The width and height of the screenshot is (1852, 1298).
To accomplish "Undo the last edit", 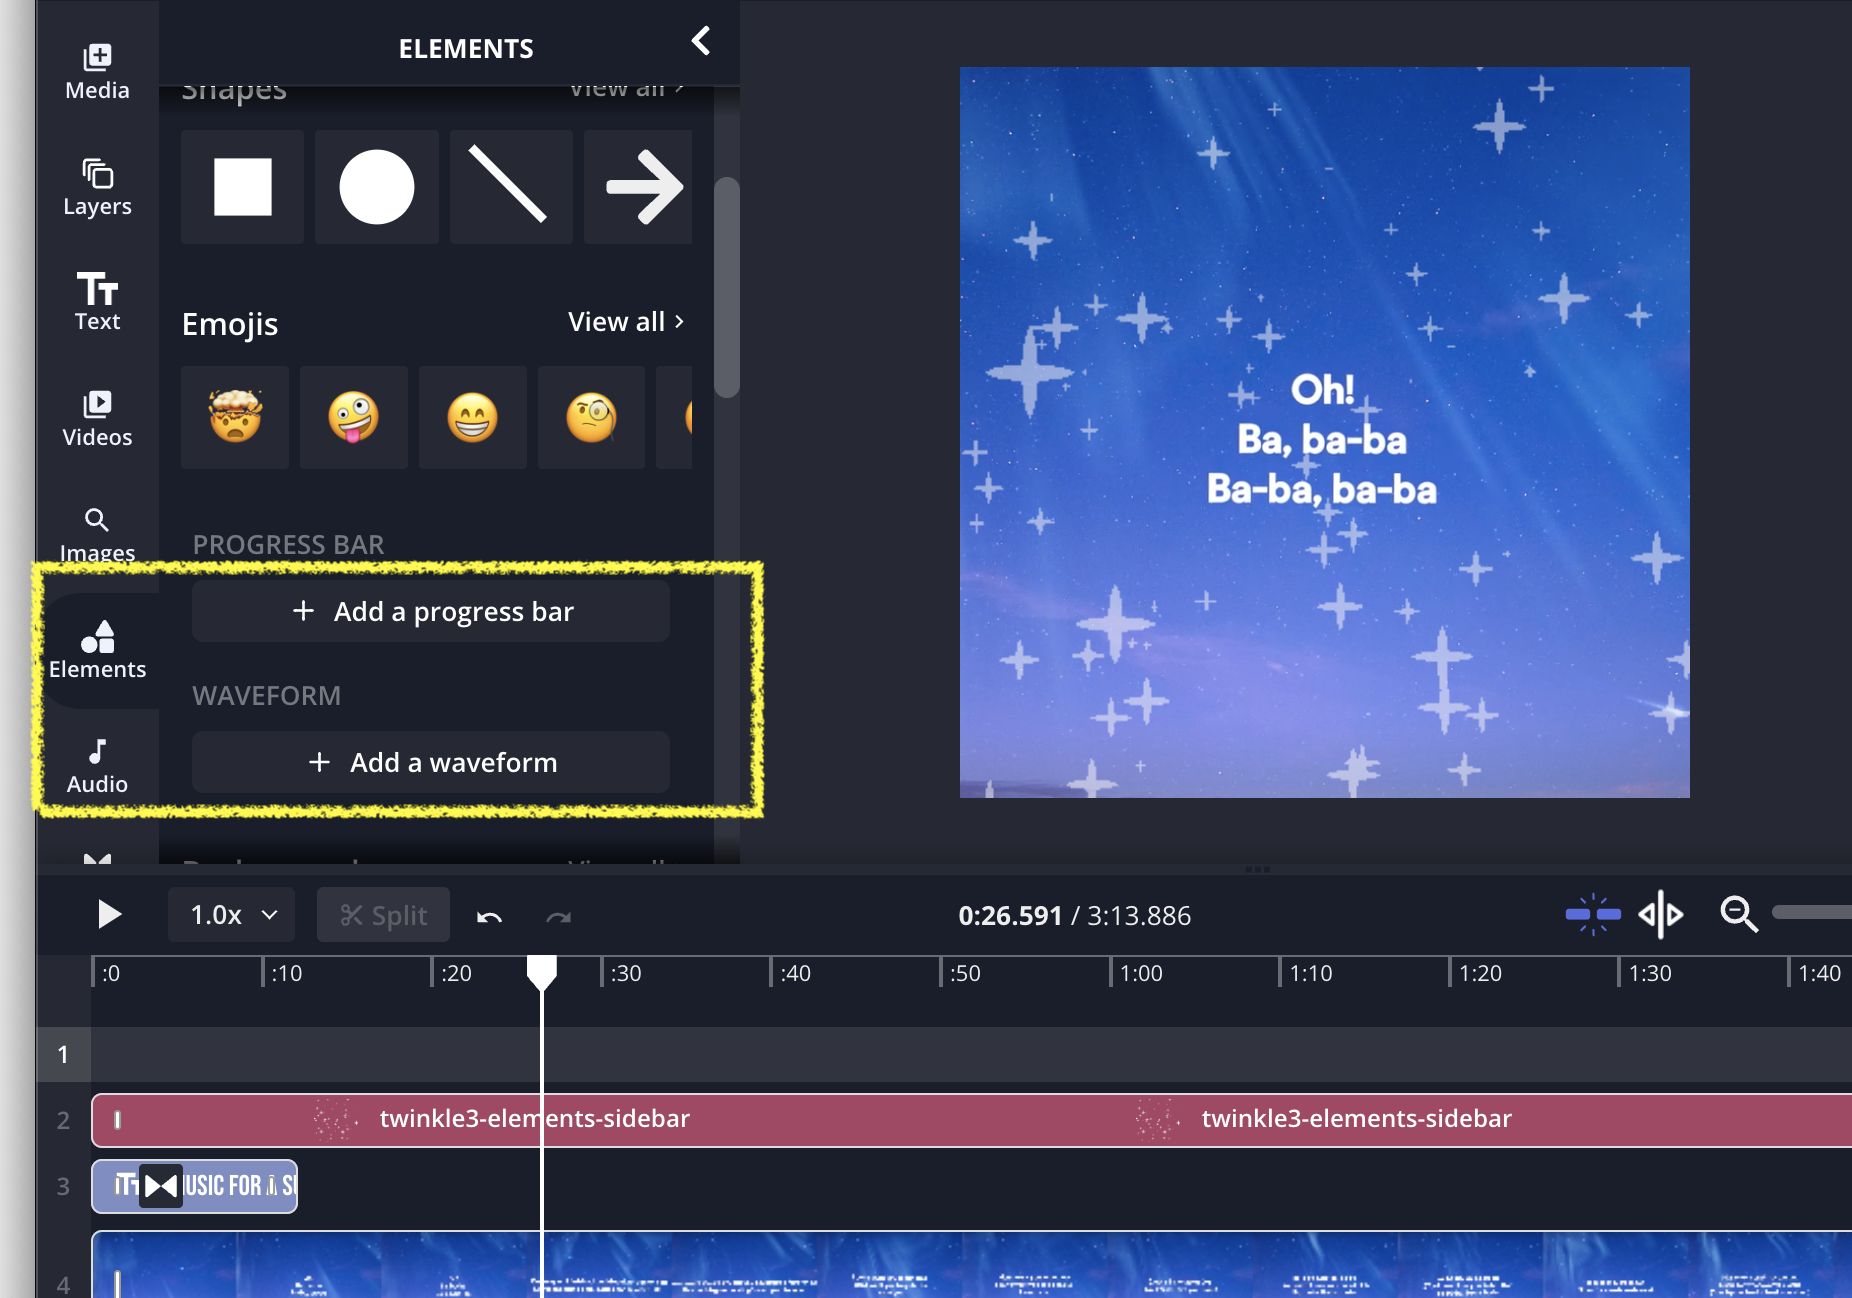I will click(489, 916).
